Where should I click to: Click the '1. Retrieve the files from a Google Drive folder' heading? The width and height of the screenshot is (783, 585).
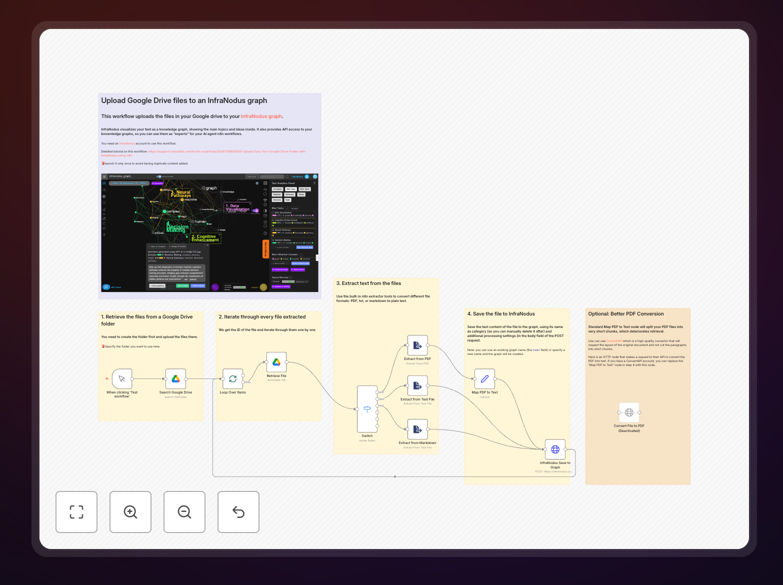pos(147,320)
